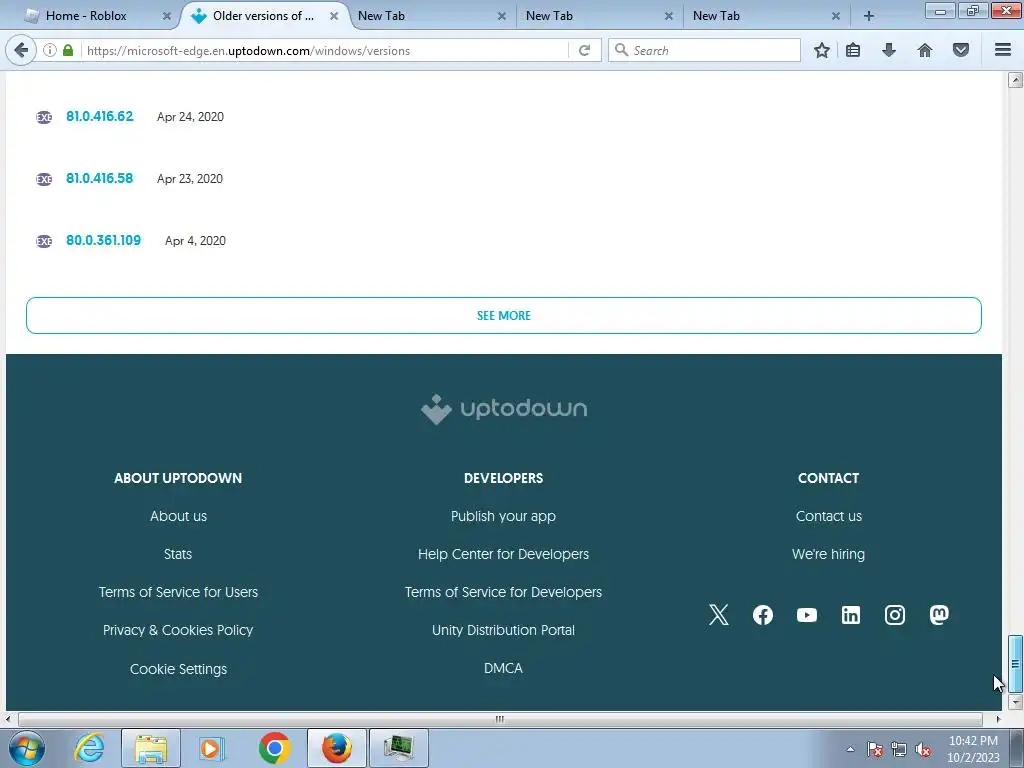The image size is (1024, 768).
Task: Open the Windows Start menu
Action: tap(27, 748)
